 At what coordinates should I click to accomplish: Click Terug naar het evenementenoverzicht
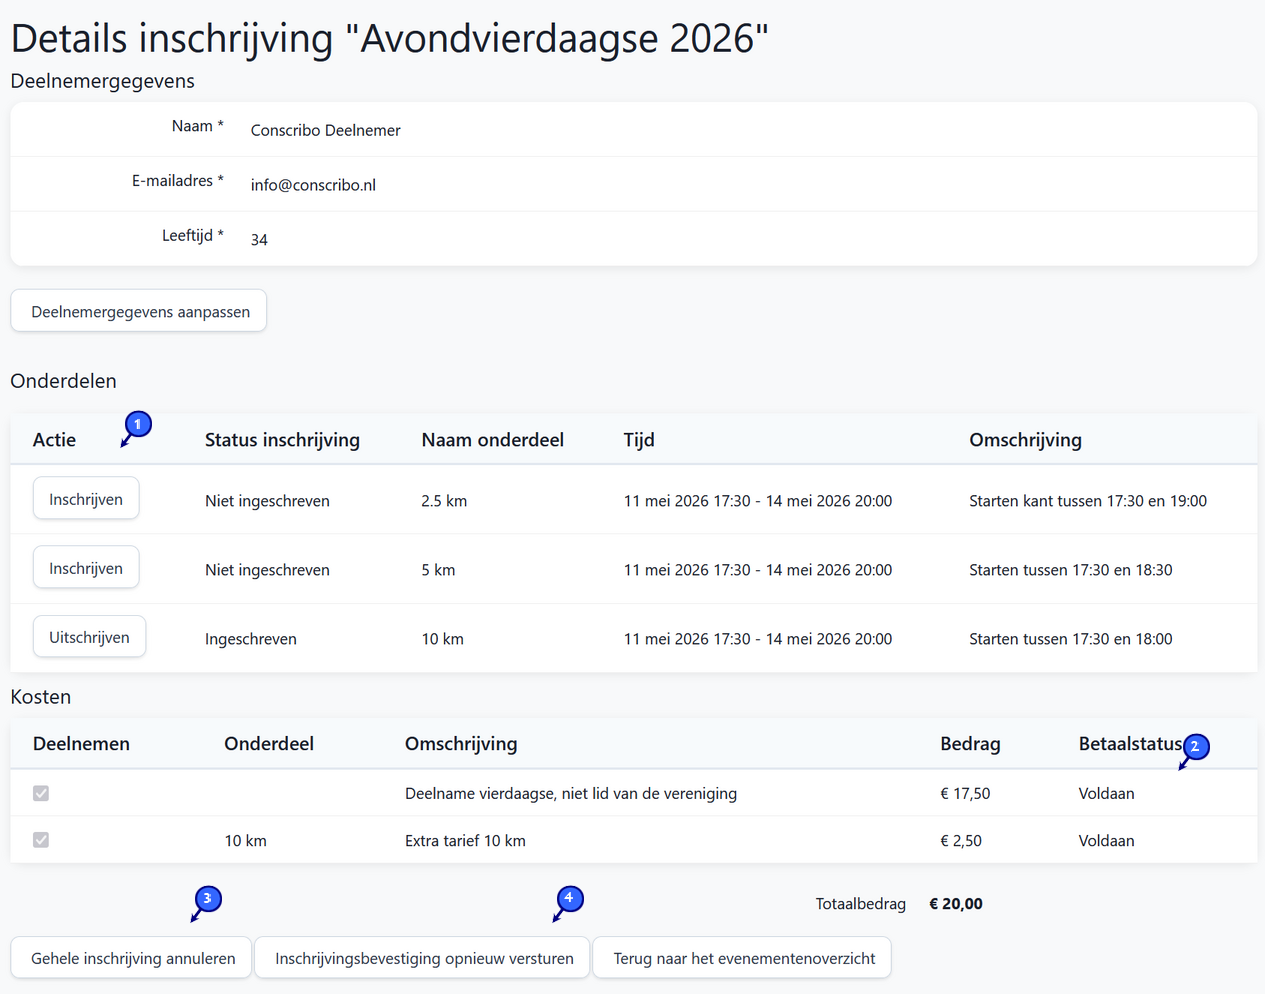[741, 957]
